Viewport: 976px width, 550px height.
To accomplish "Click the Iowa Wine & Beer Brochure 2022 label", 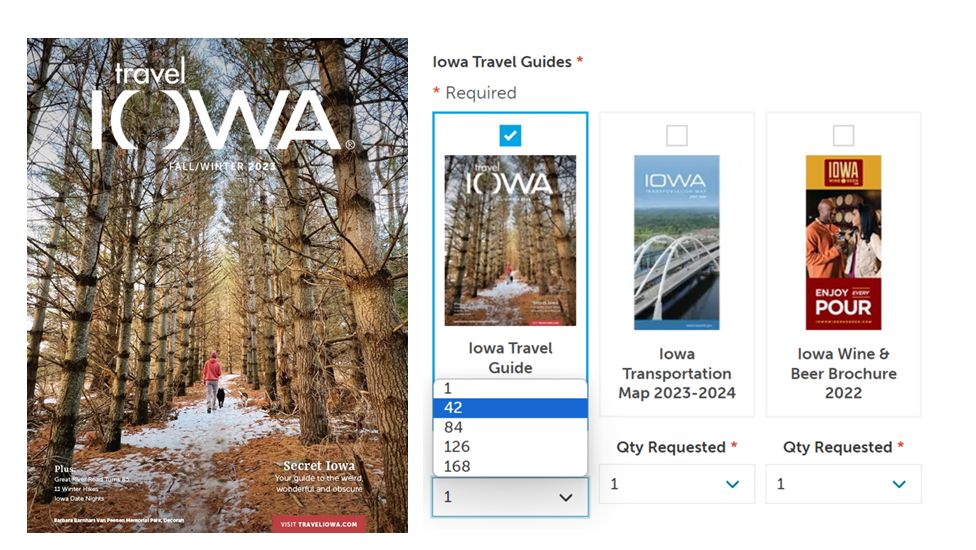I will click(843, 373).
